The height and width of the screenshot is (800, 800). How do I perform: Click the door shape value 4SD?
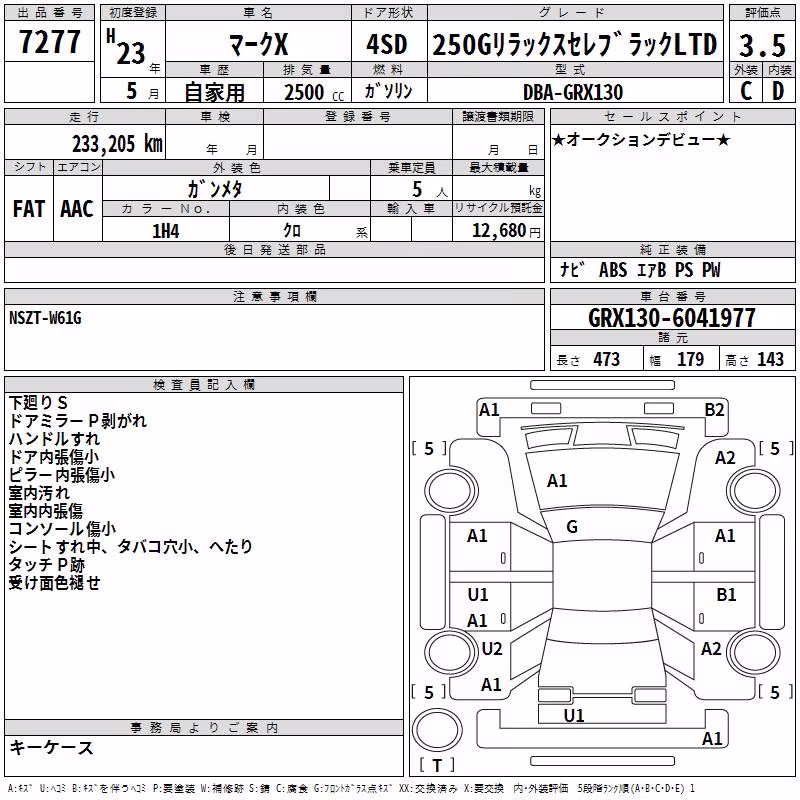tap(387, 44)
